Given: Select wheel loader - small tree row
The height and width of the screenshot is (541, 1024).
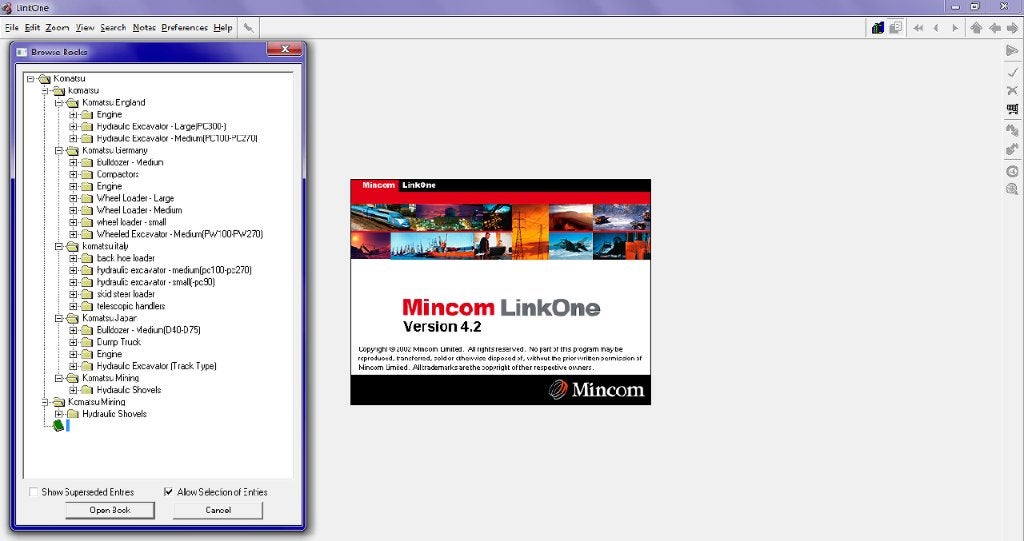Looking at the screenshot, I should tap(131, 222).
